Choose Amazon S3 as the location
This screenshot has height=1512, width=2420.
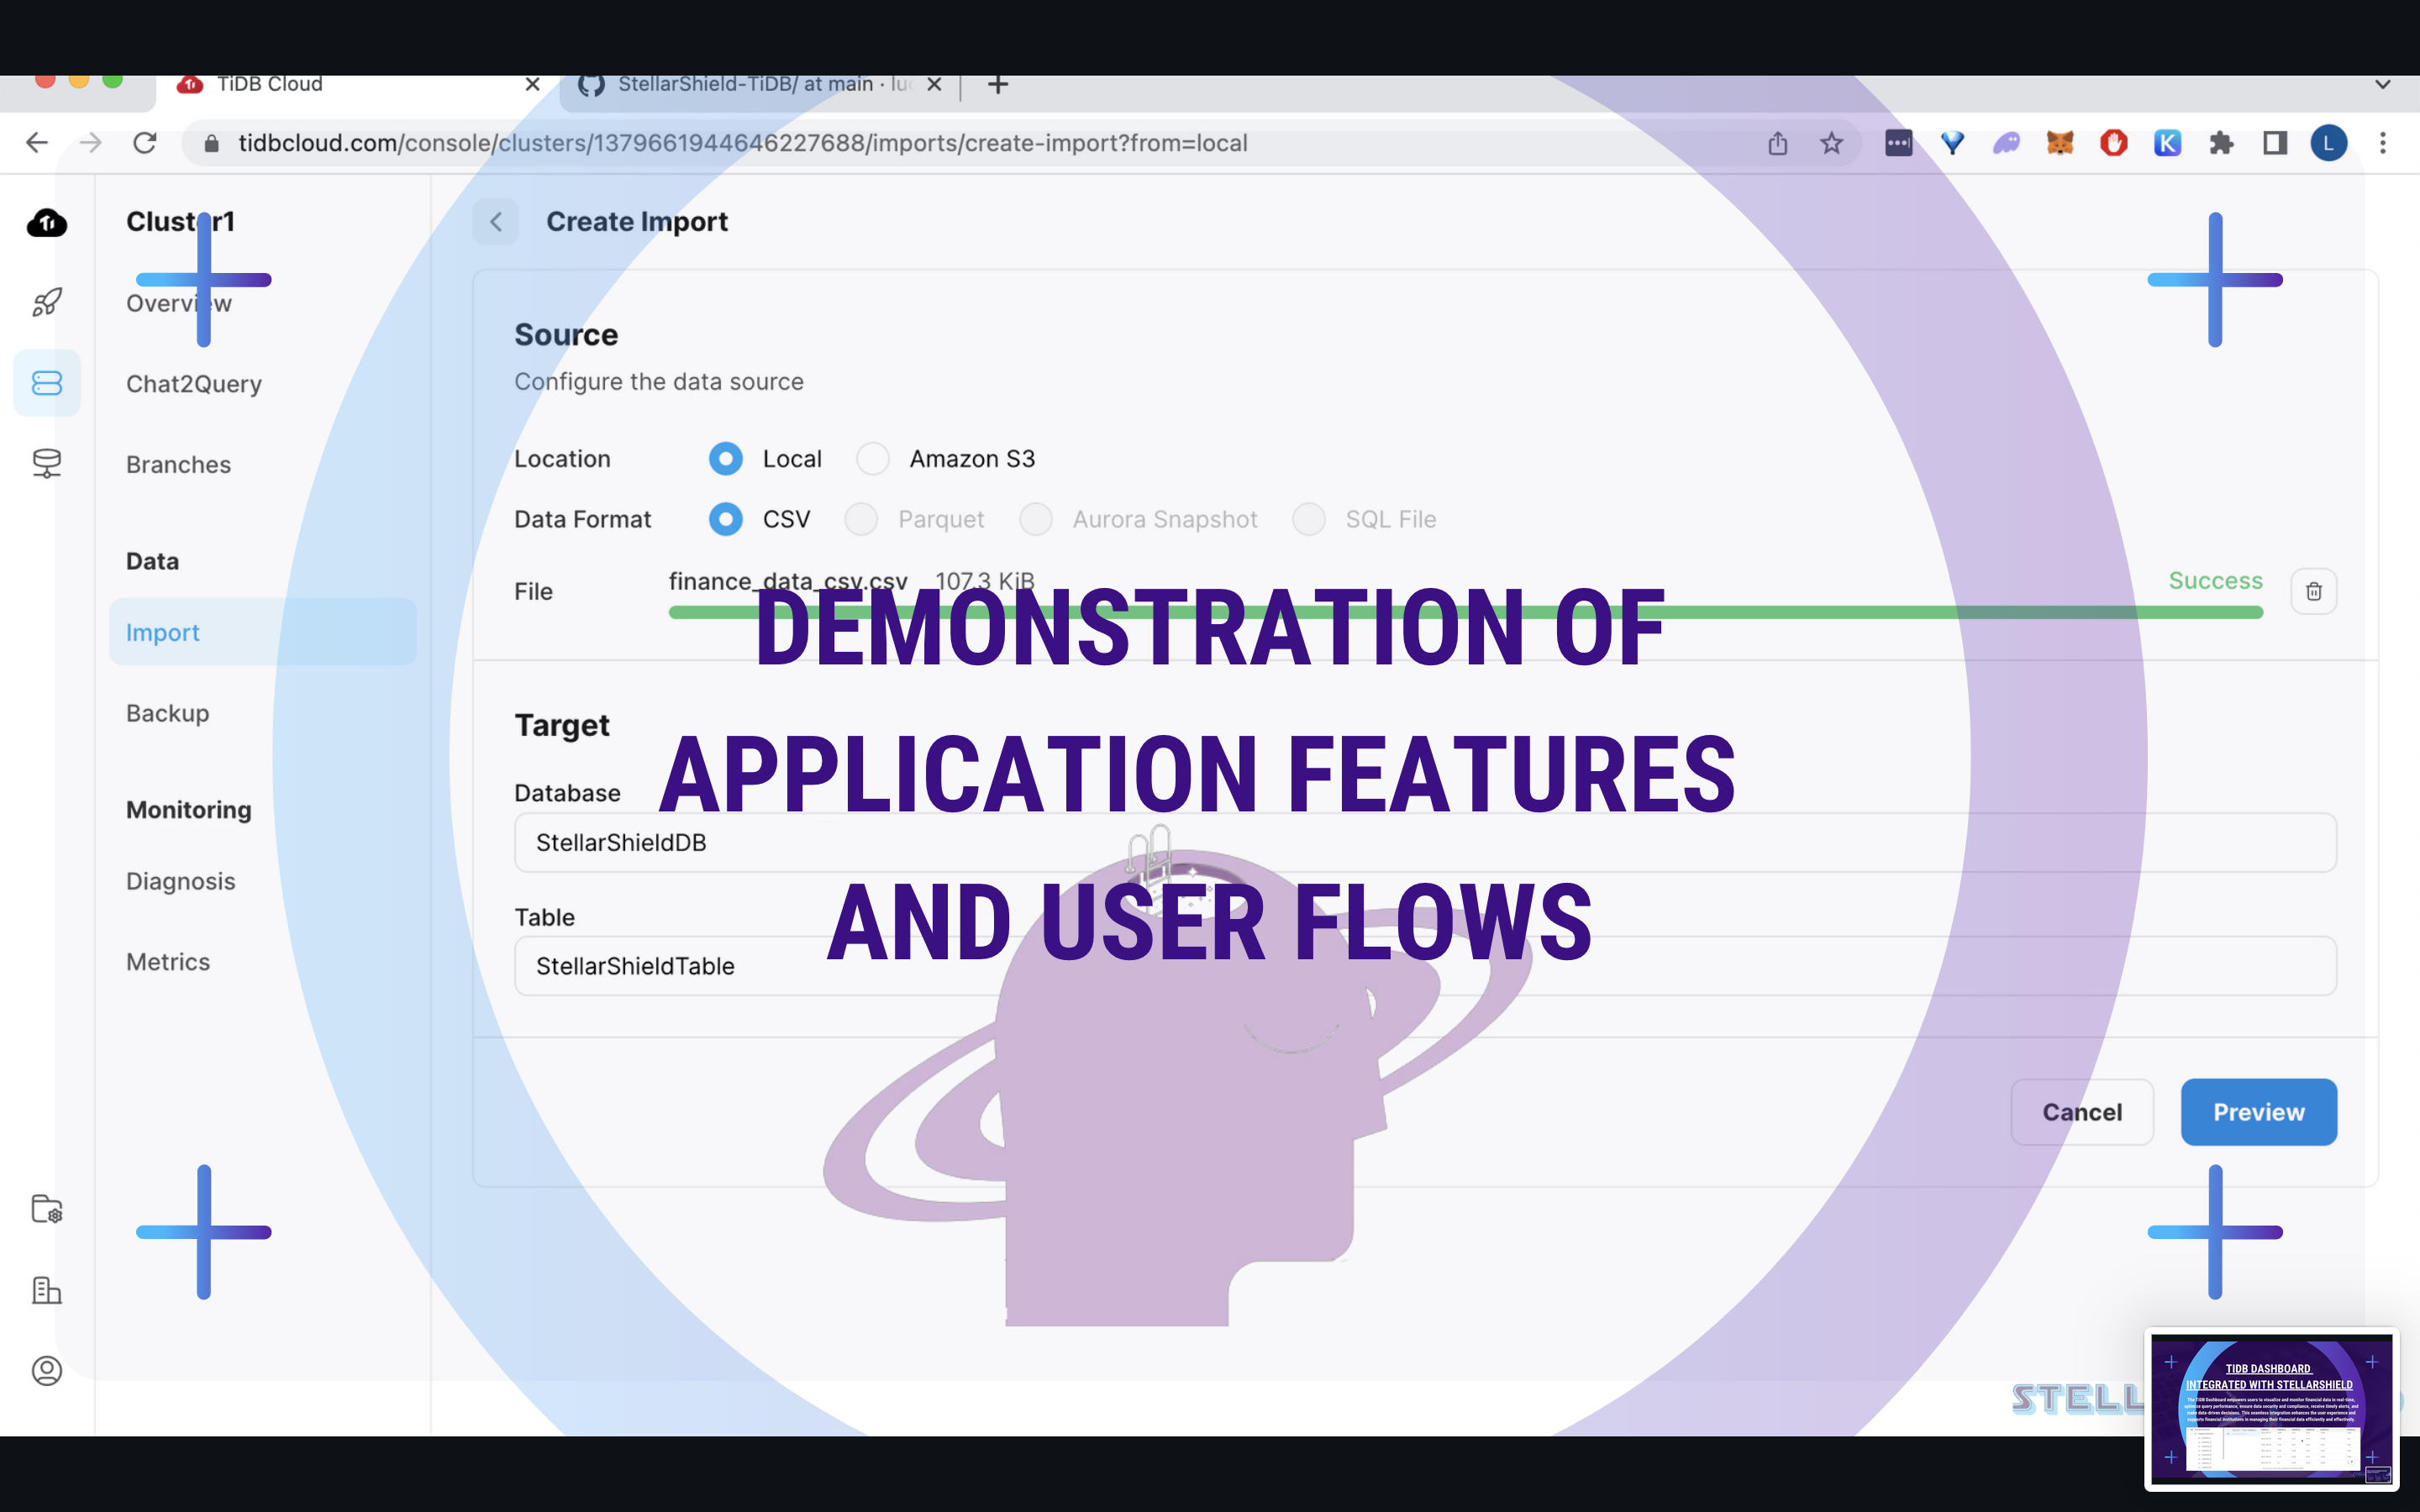click(873, 459)
